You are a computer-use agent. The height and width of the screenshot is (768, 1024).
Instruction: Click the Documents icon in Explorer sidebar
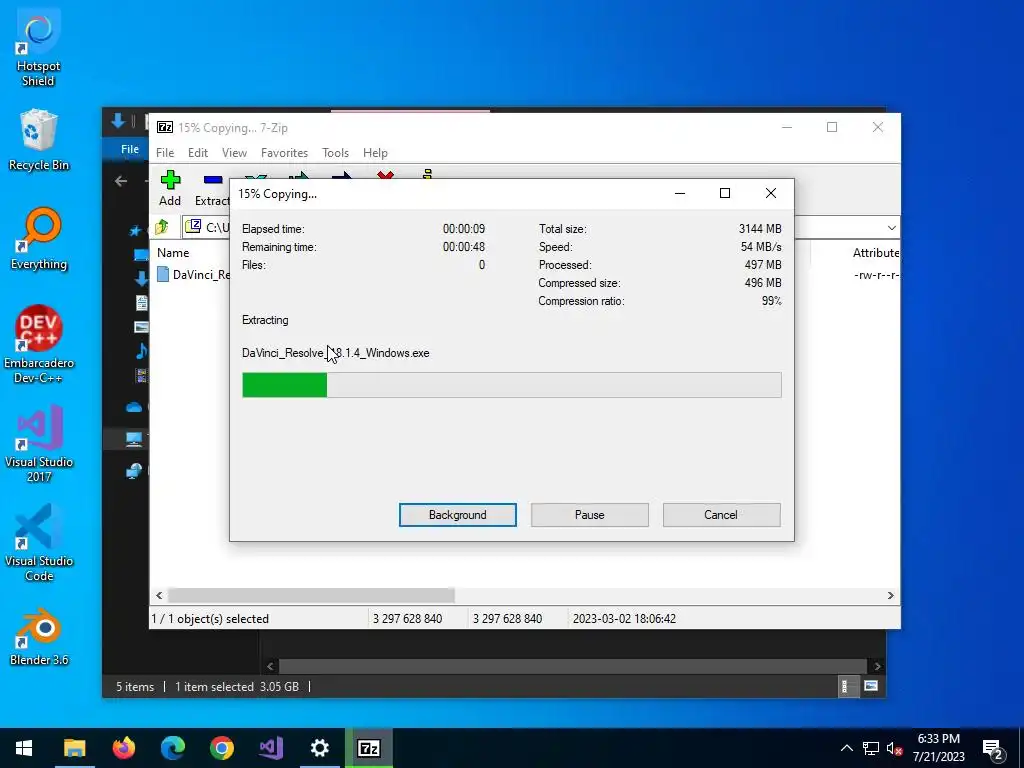(142, 302)
